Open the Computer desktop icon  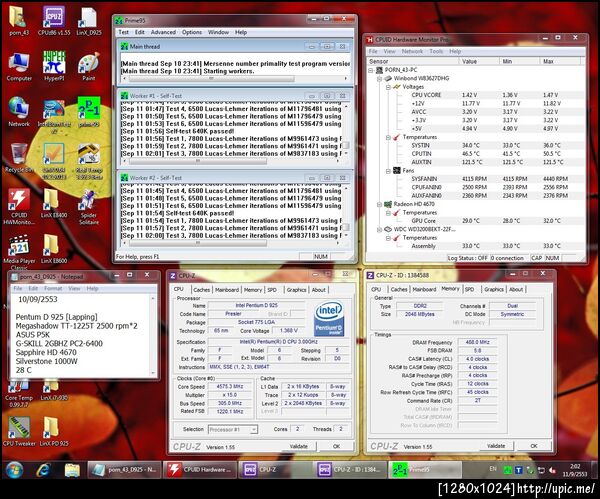pos(19,67)
